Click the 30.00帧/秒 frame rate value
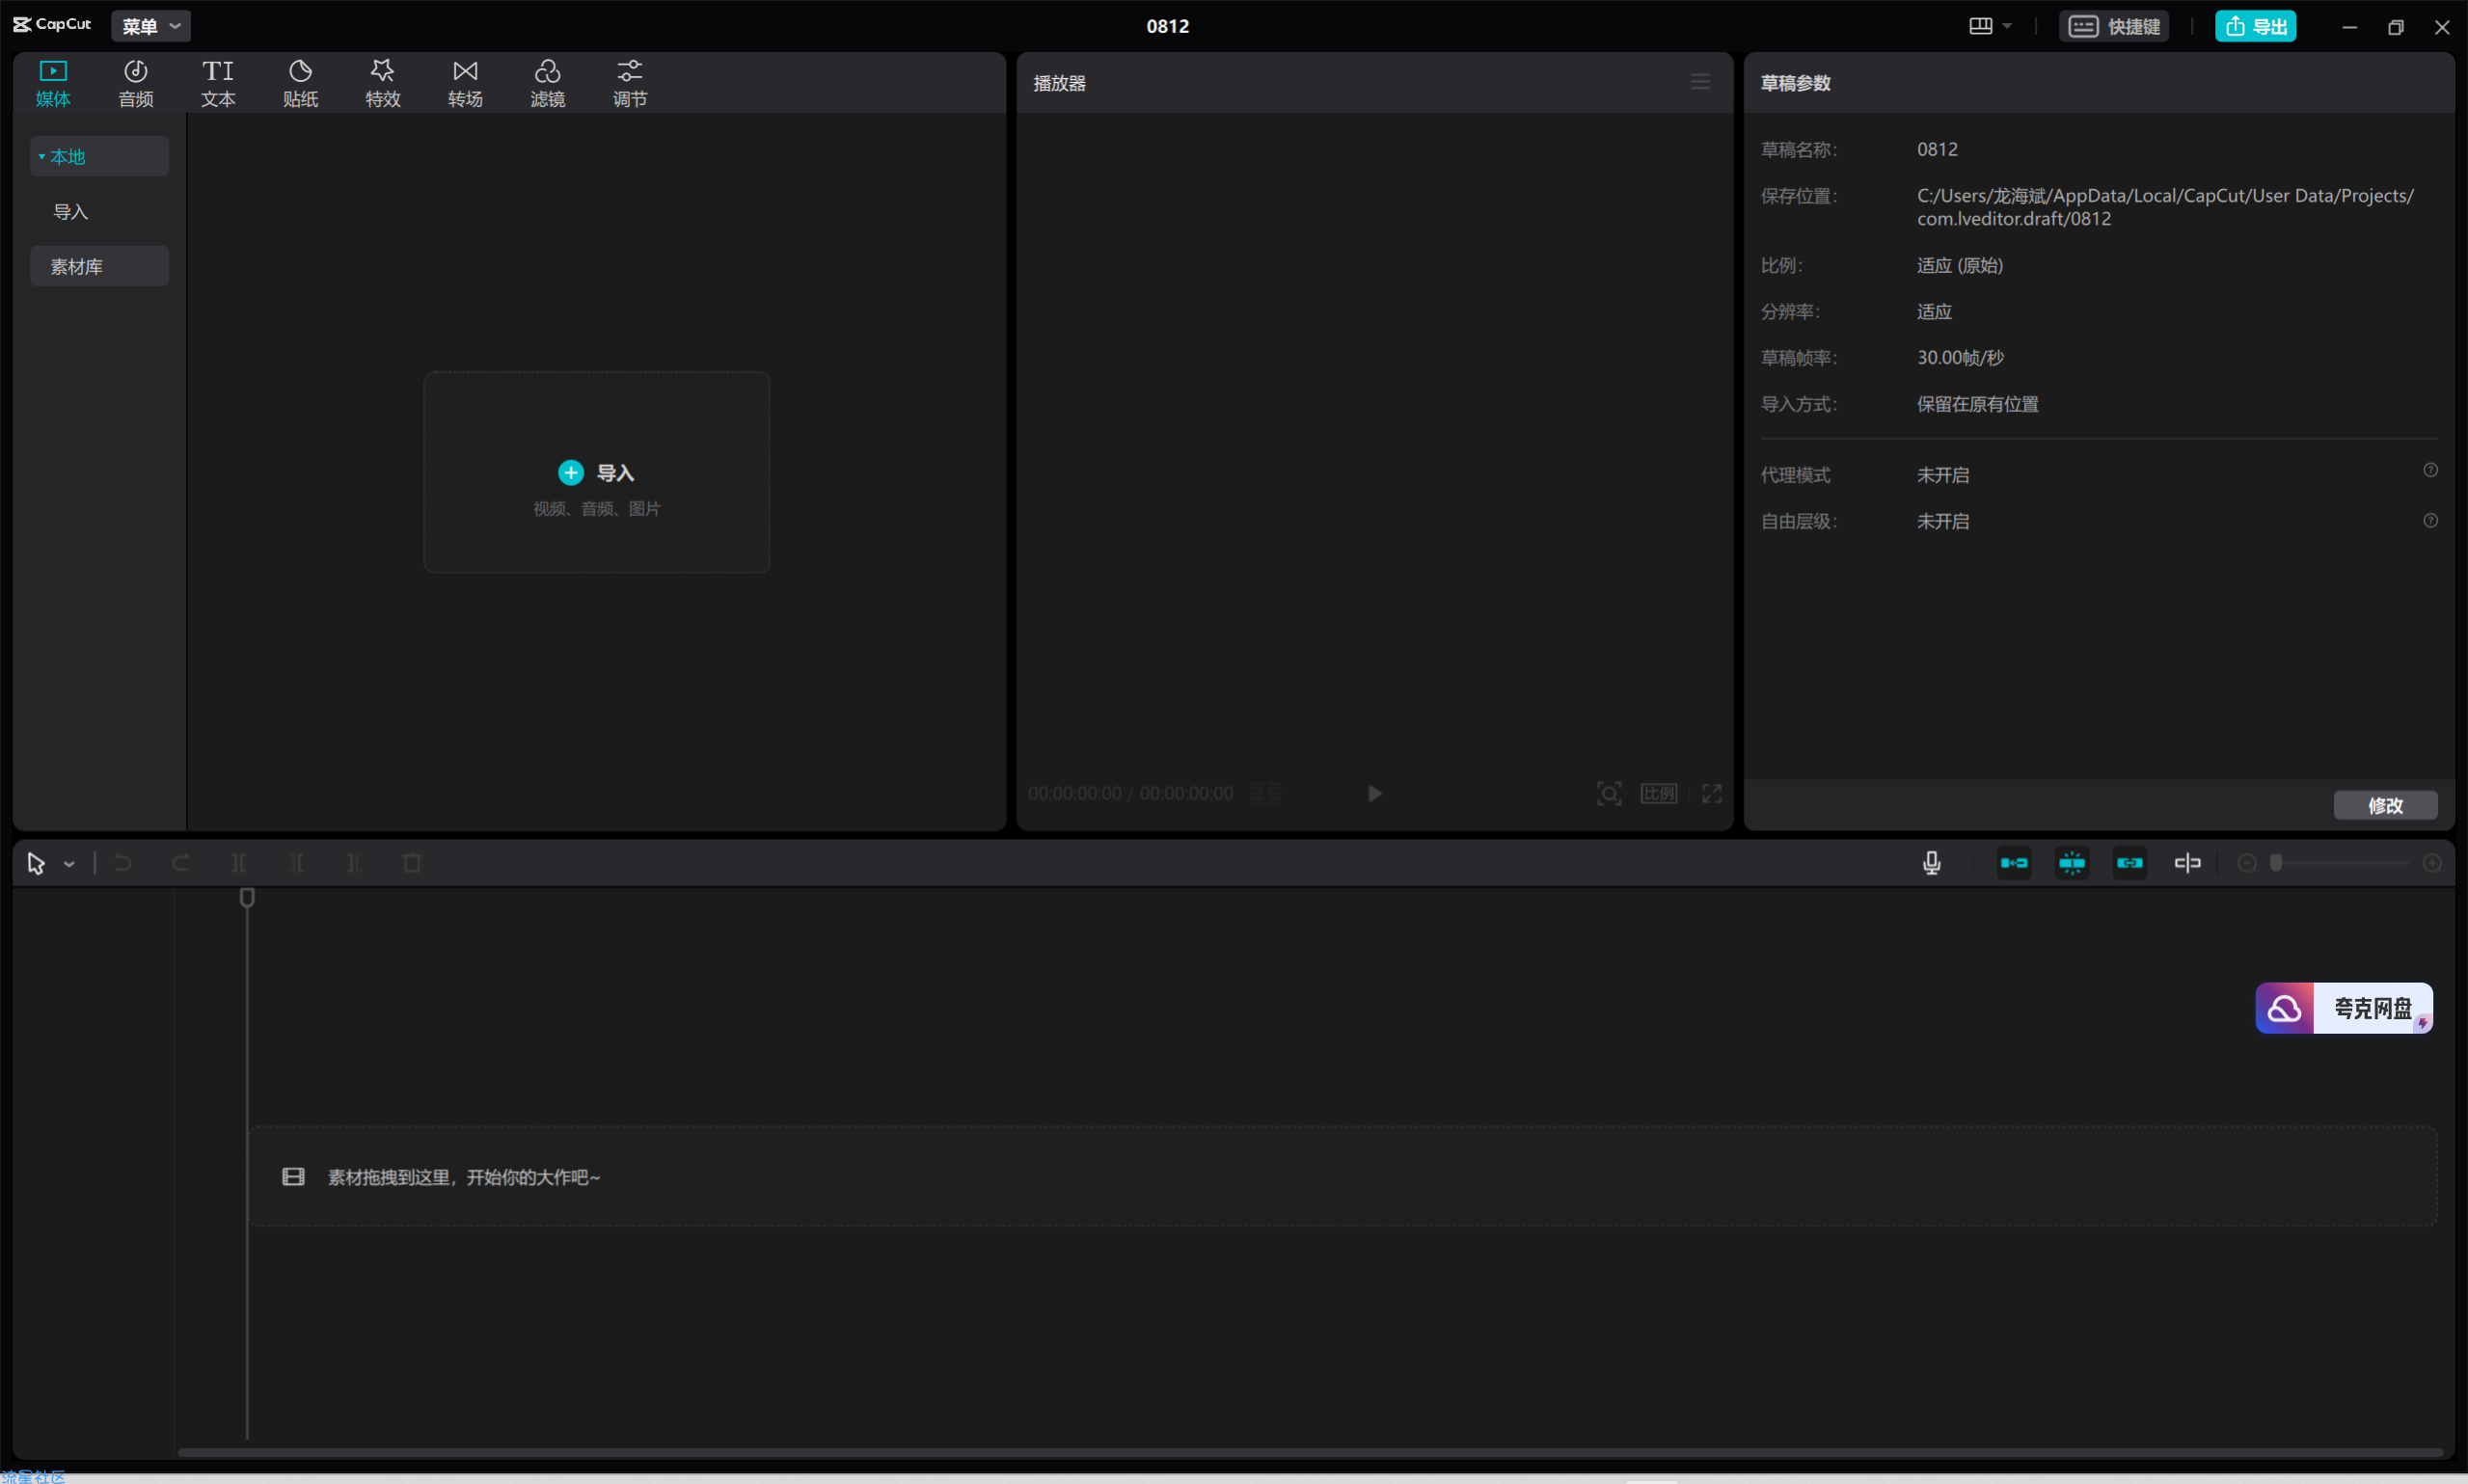The height and width of the screenshot is (1484, 2468). 1960,357
